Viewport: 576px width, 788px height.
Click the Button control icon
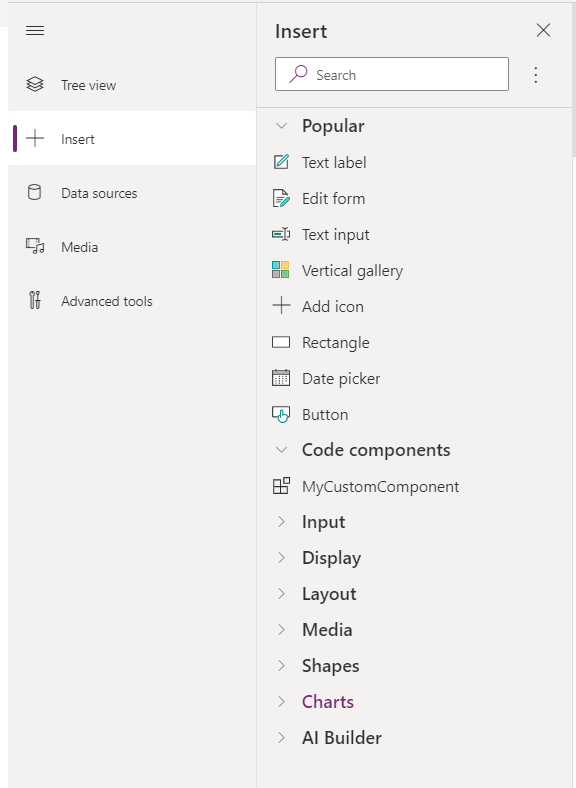click(281, 414)
